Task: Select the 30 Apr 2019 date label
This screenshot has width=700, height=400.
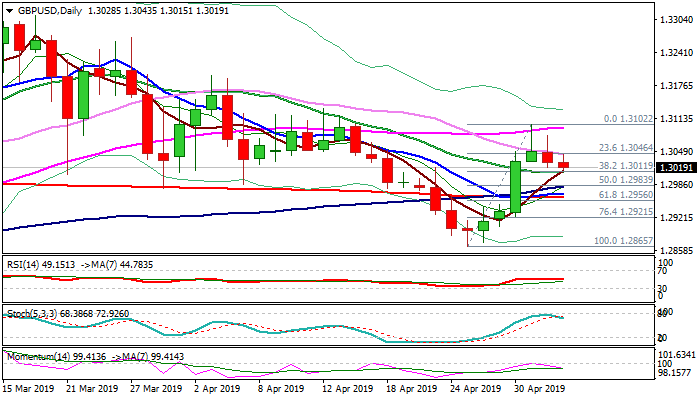Action: click(x=539, y=388)
